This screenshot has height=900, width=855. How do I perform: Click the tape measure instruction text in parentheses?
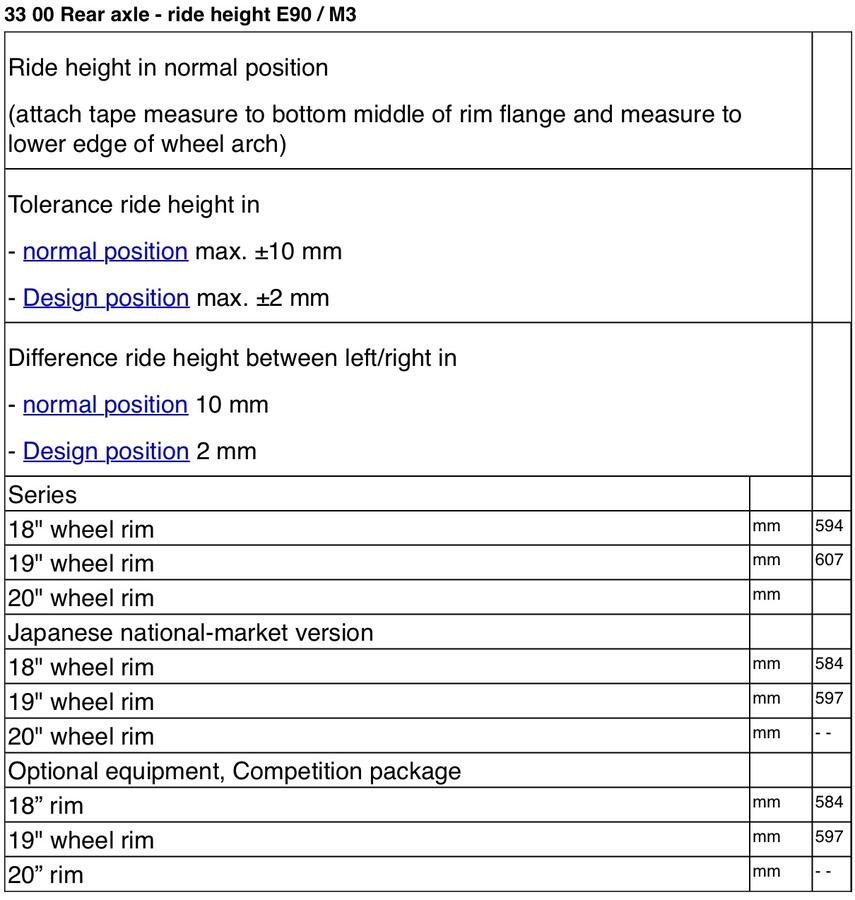(x=374, y=129)
